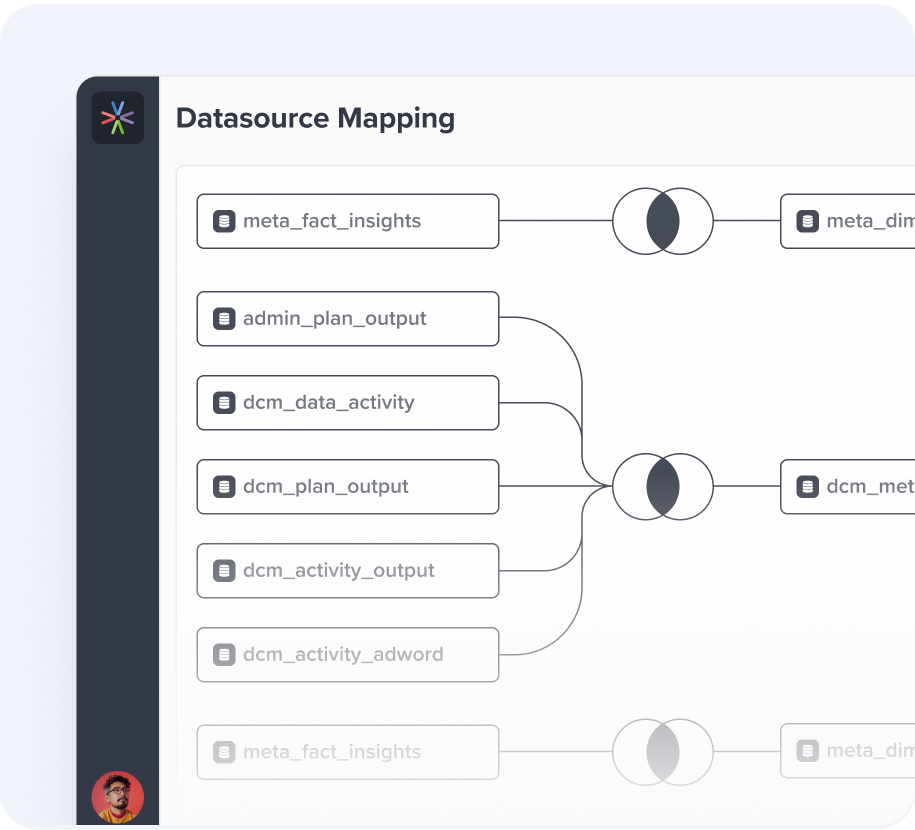Click the dcm_met label text on the right

pyautogui.click(x=871, y=487)
